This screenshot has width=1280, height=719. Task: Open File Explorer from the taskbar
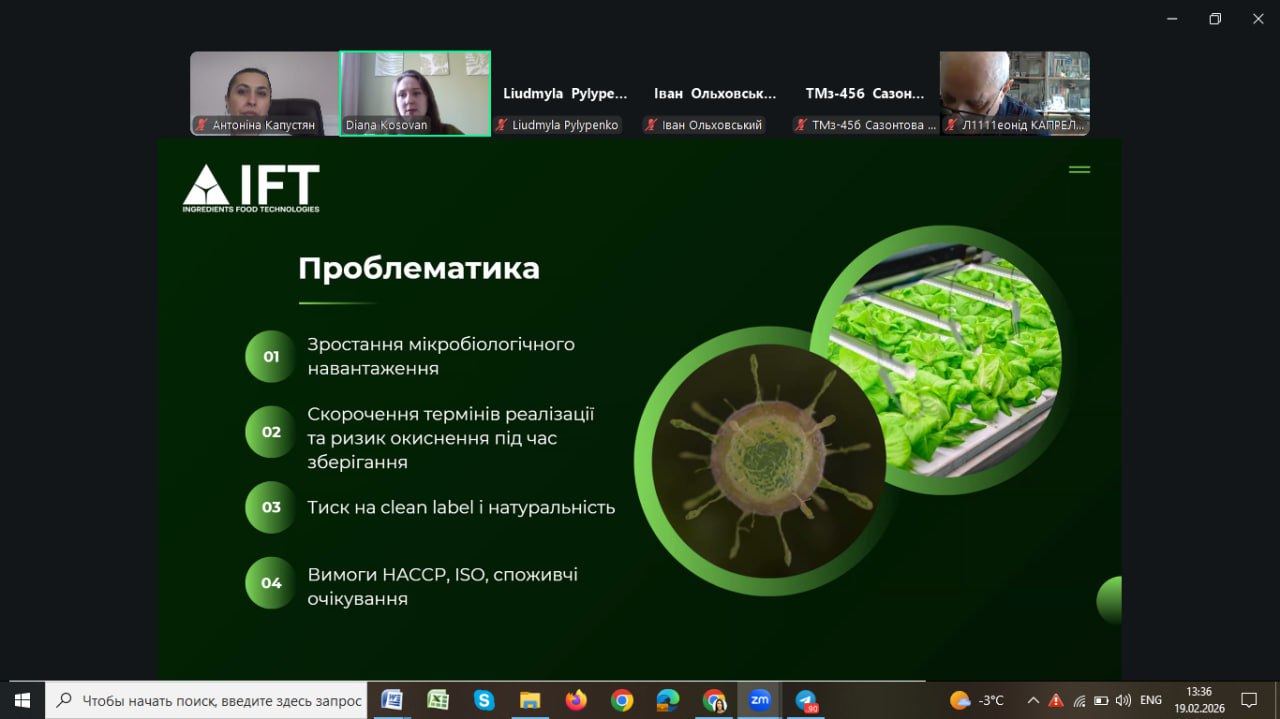[x=530, y=700]
